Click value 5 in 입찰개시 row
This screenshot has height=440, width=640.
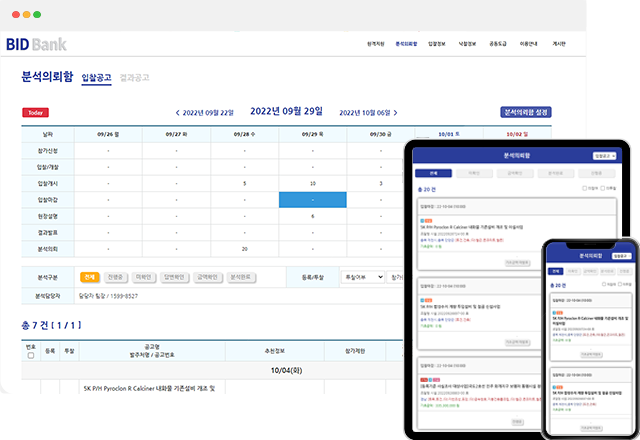[244, 184]
